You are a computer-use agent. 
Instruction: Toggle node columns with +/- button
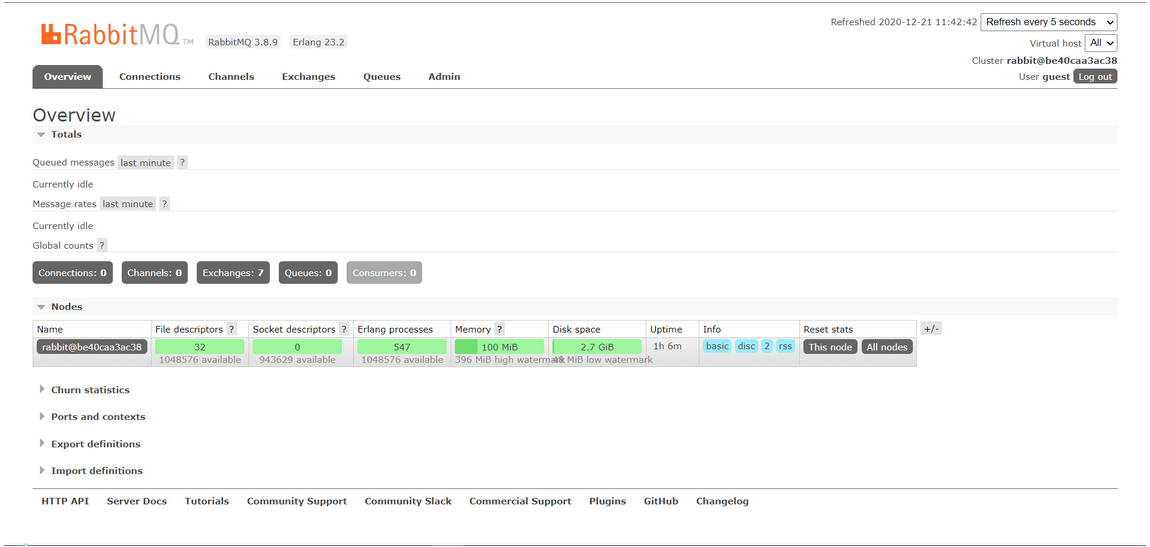931,329
